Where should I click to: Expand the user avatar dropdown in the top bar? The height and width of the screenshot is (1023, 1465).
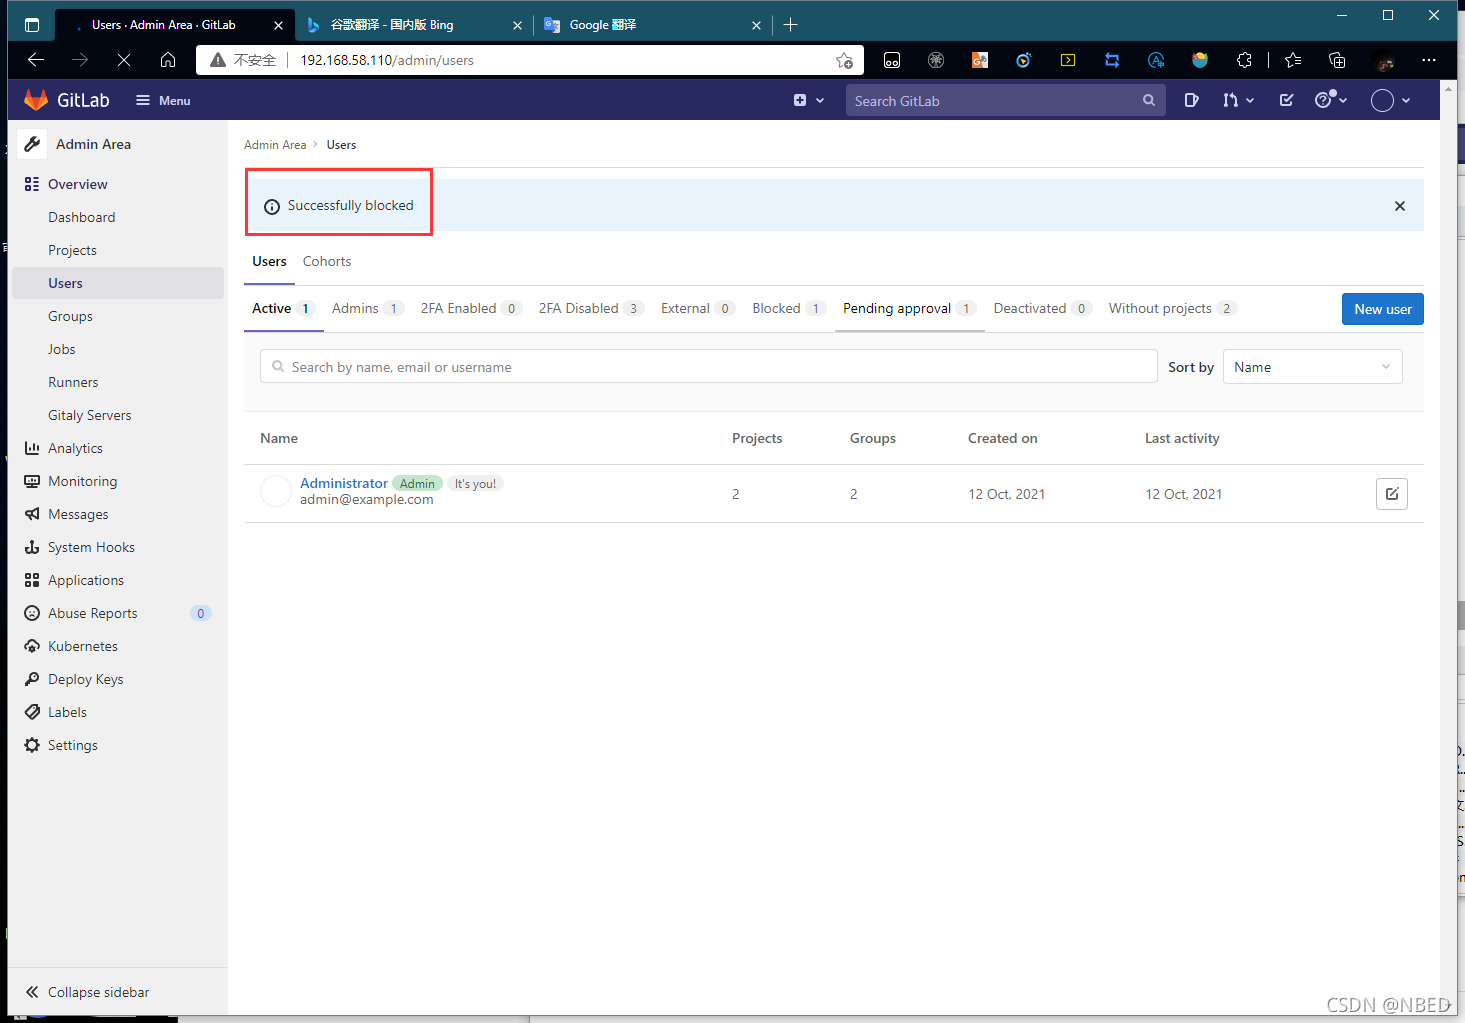tap(1390, 100)
